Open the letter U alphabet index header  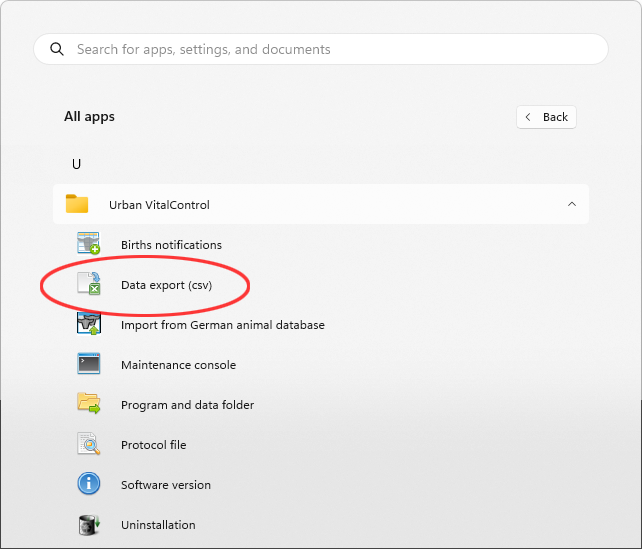pyautogui.click(x=77, y=164)
